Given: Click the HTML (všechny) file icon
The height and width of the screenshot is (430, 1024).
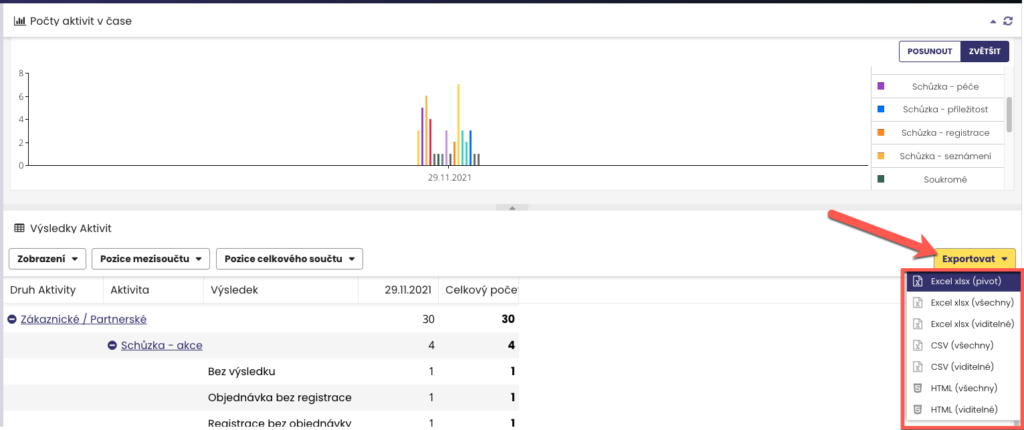Looking at the screenshot, I should coord(917,388).
